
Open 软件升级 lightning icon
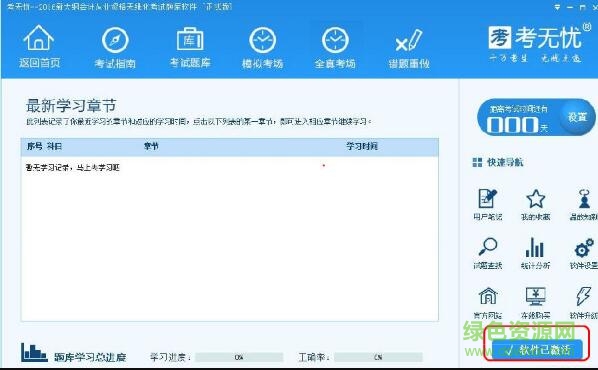[x=584, y=296]
